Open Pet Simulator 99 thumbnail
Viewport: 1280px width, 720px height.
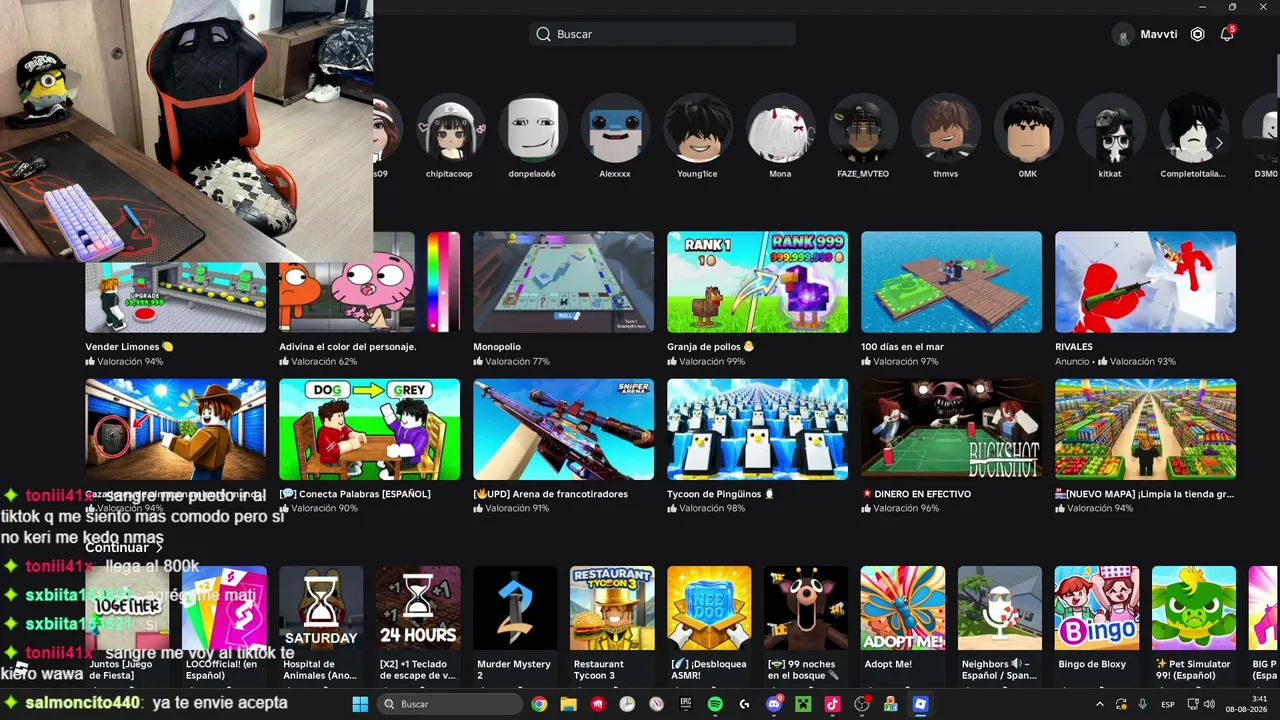pyautogui.click(x=1194, y=608)
